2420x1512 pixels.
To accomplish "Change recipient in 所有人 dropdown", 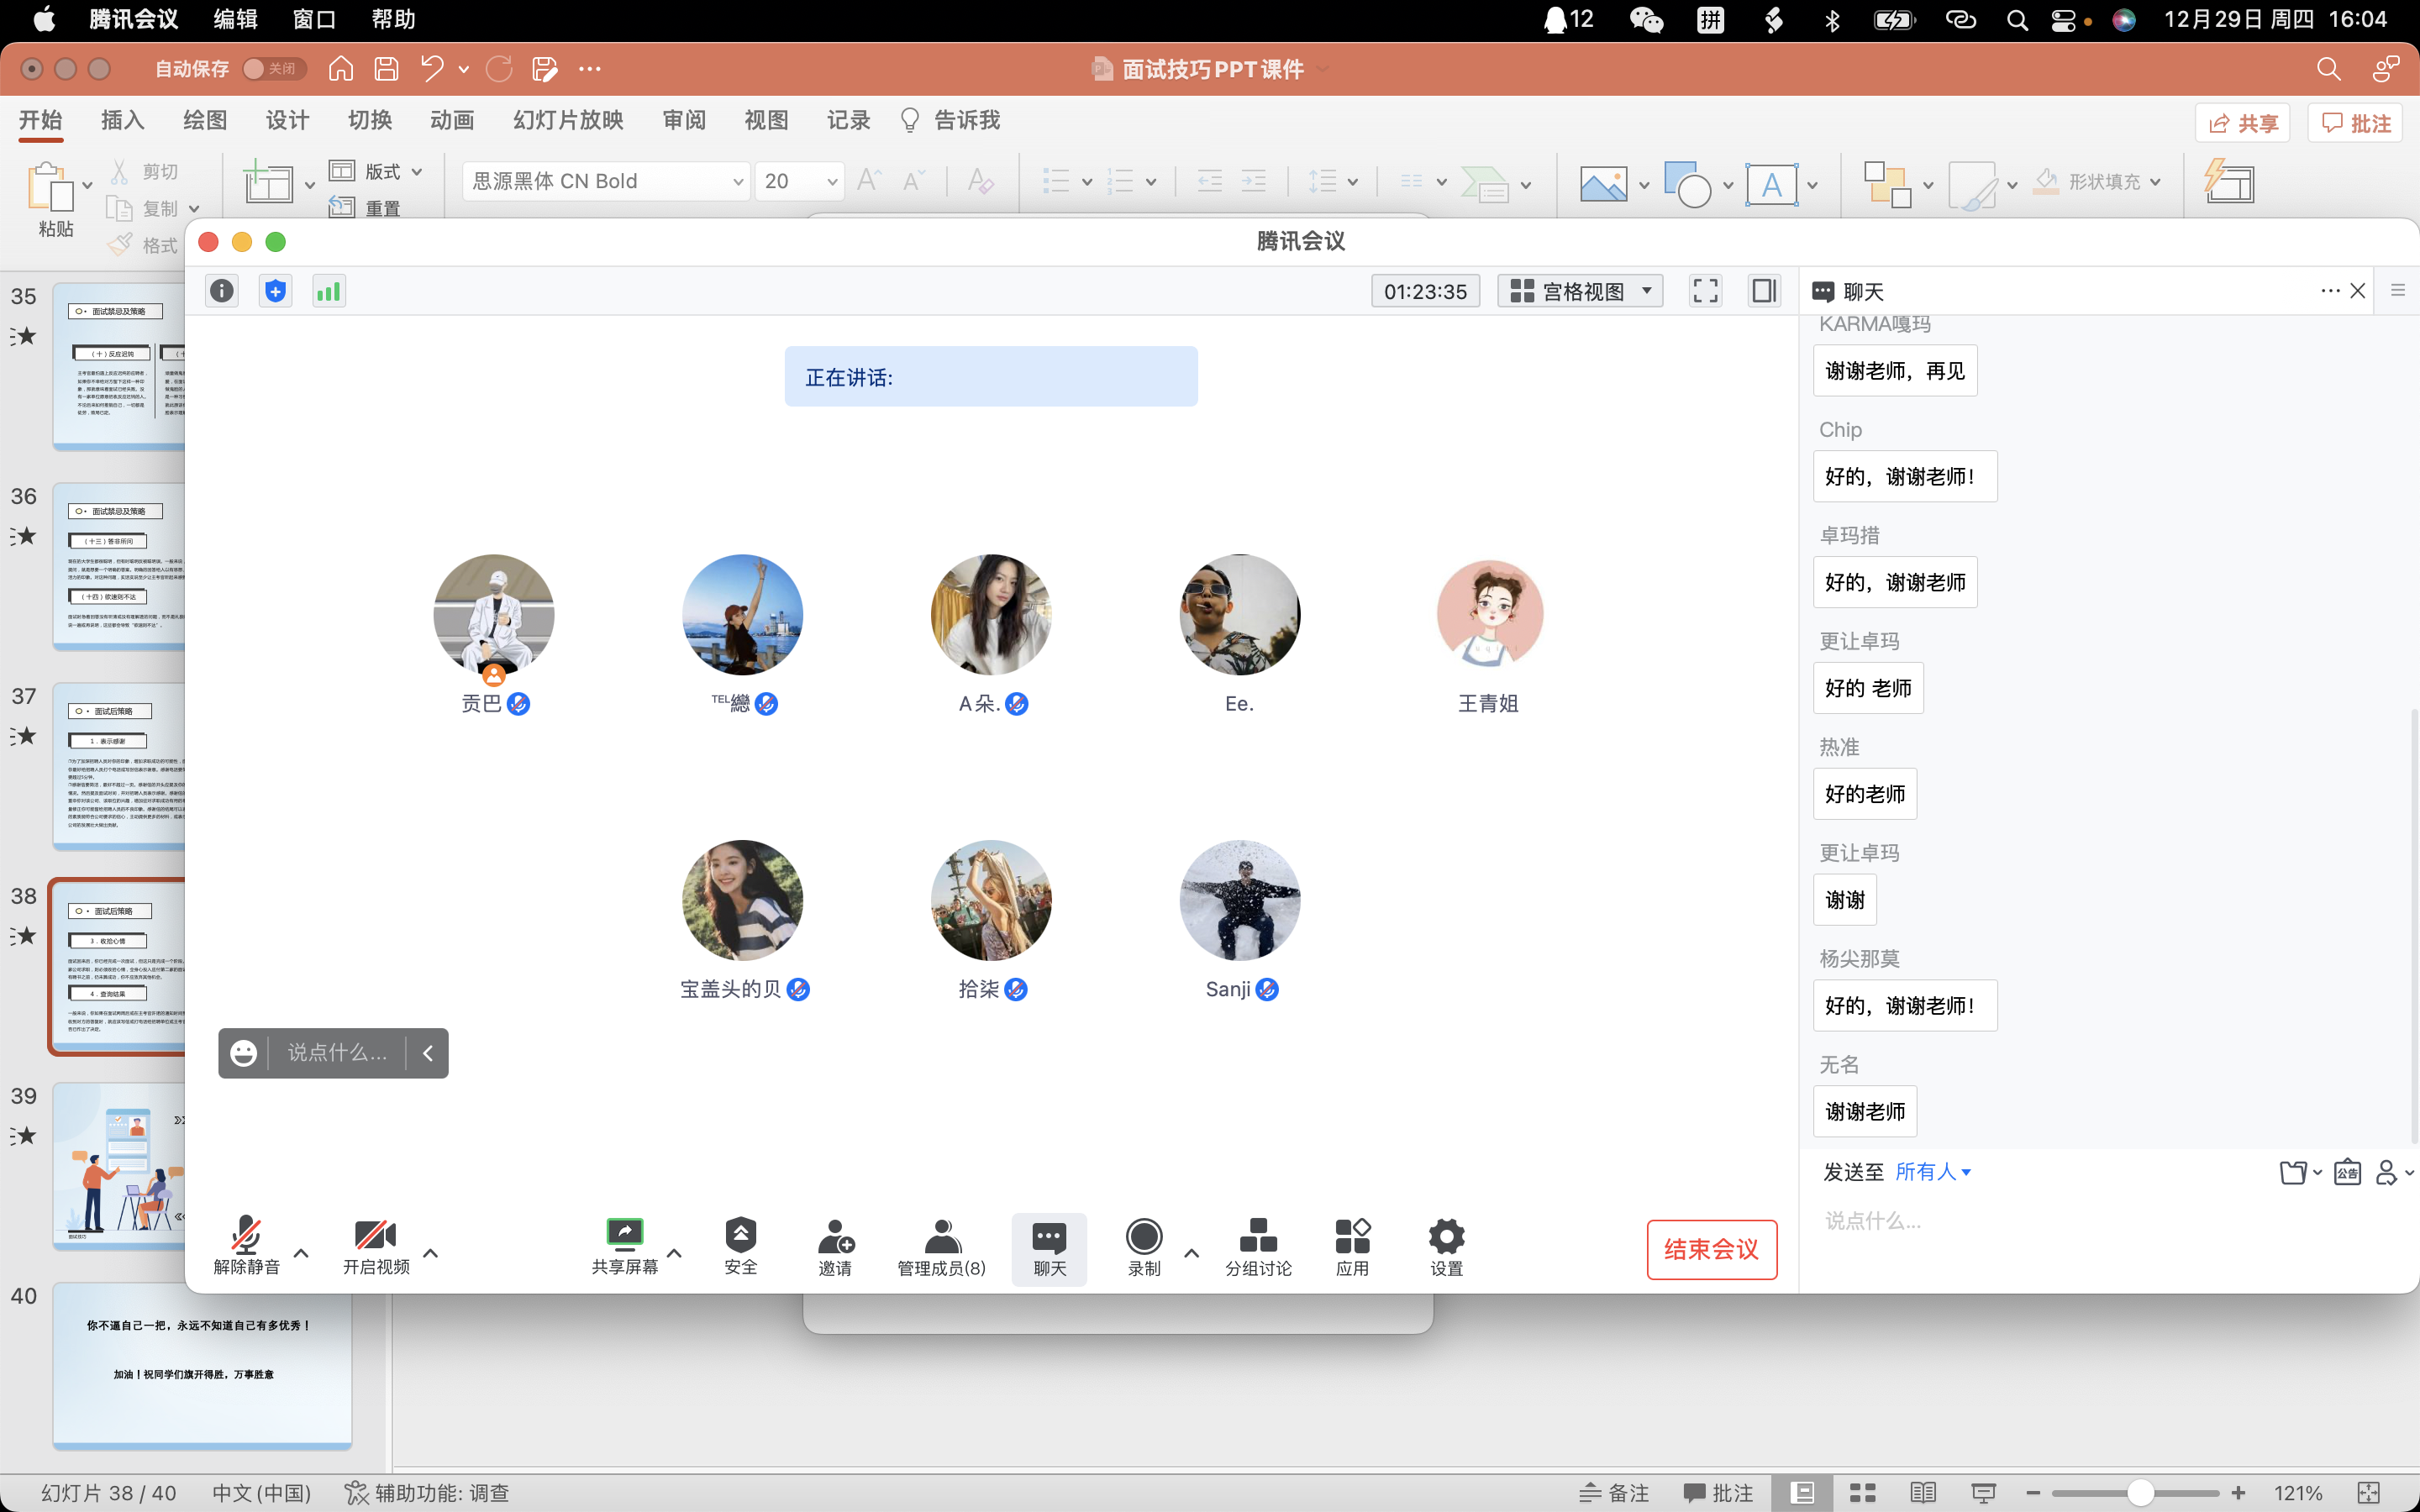I will coord(1933,1172).
